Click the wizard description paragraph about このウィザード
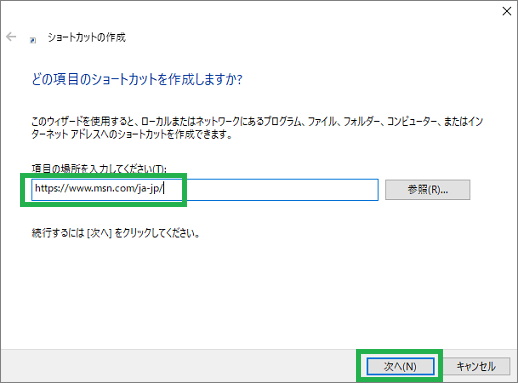518x383 pixels. pos(257,128)
